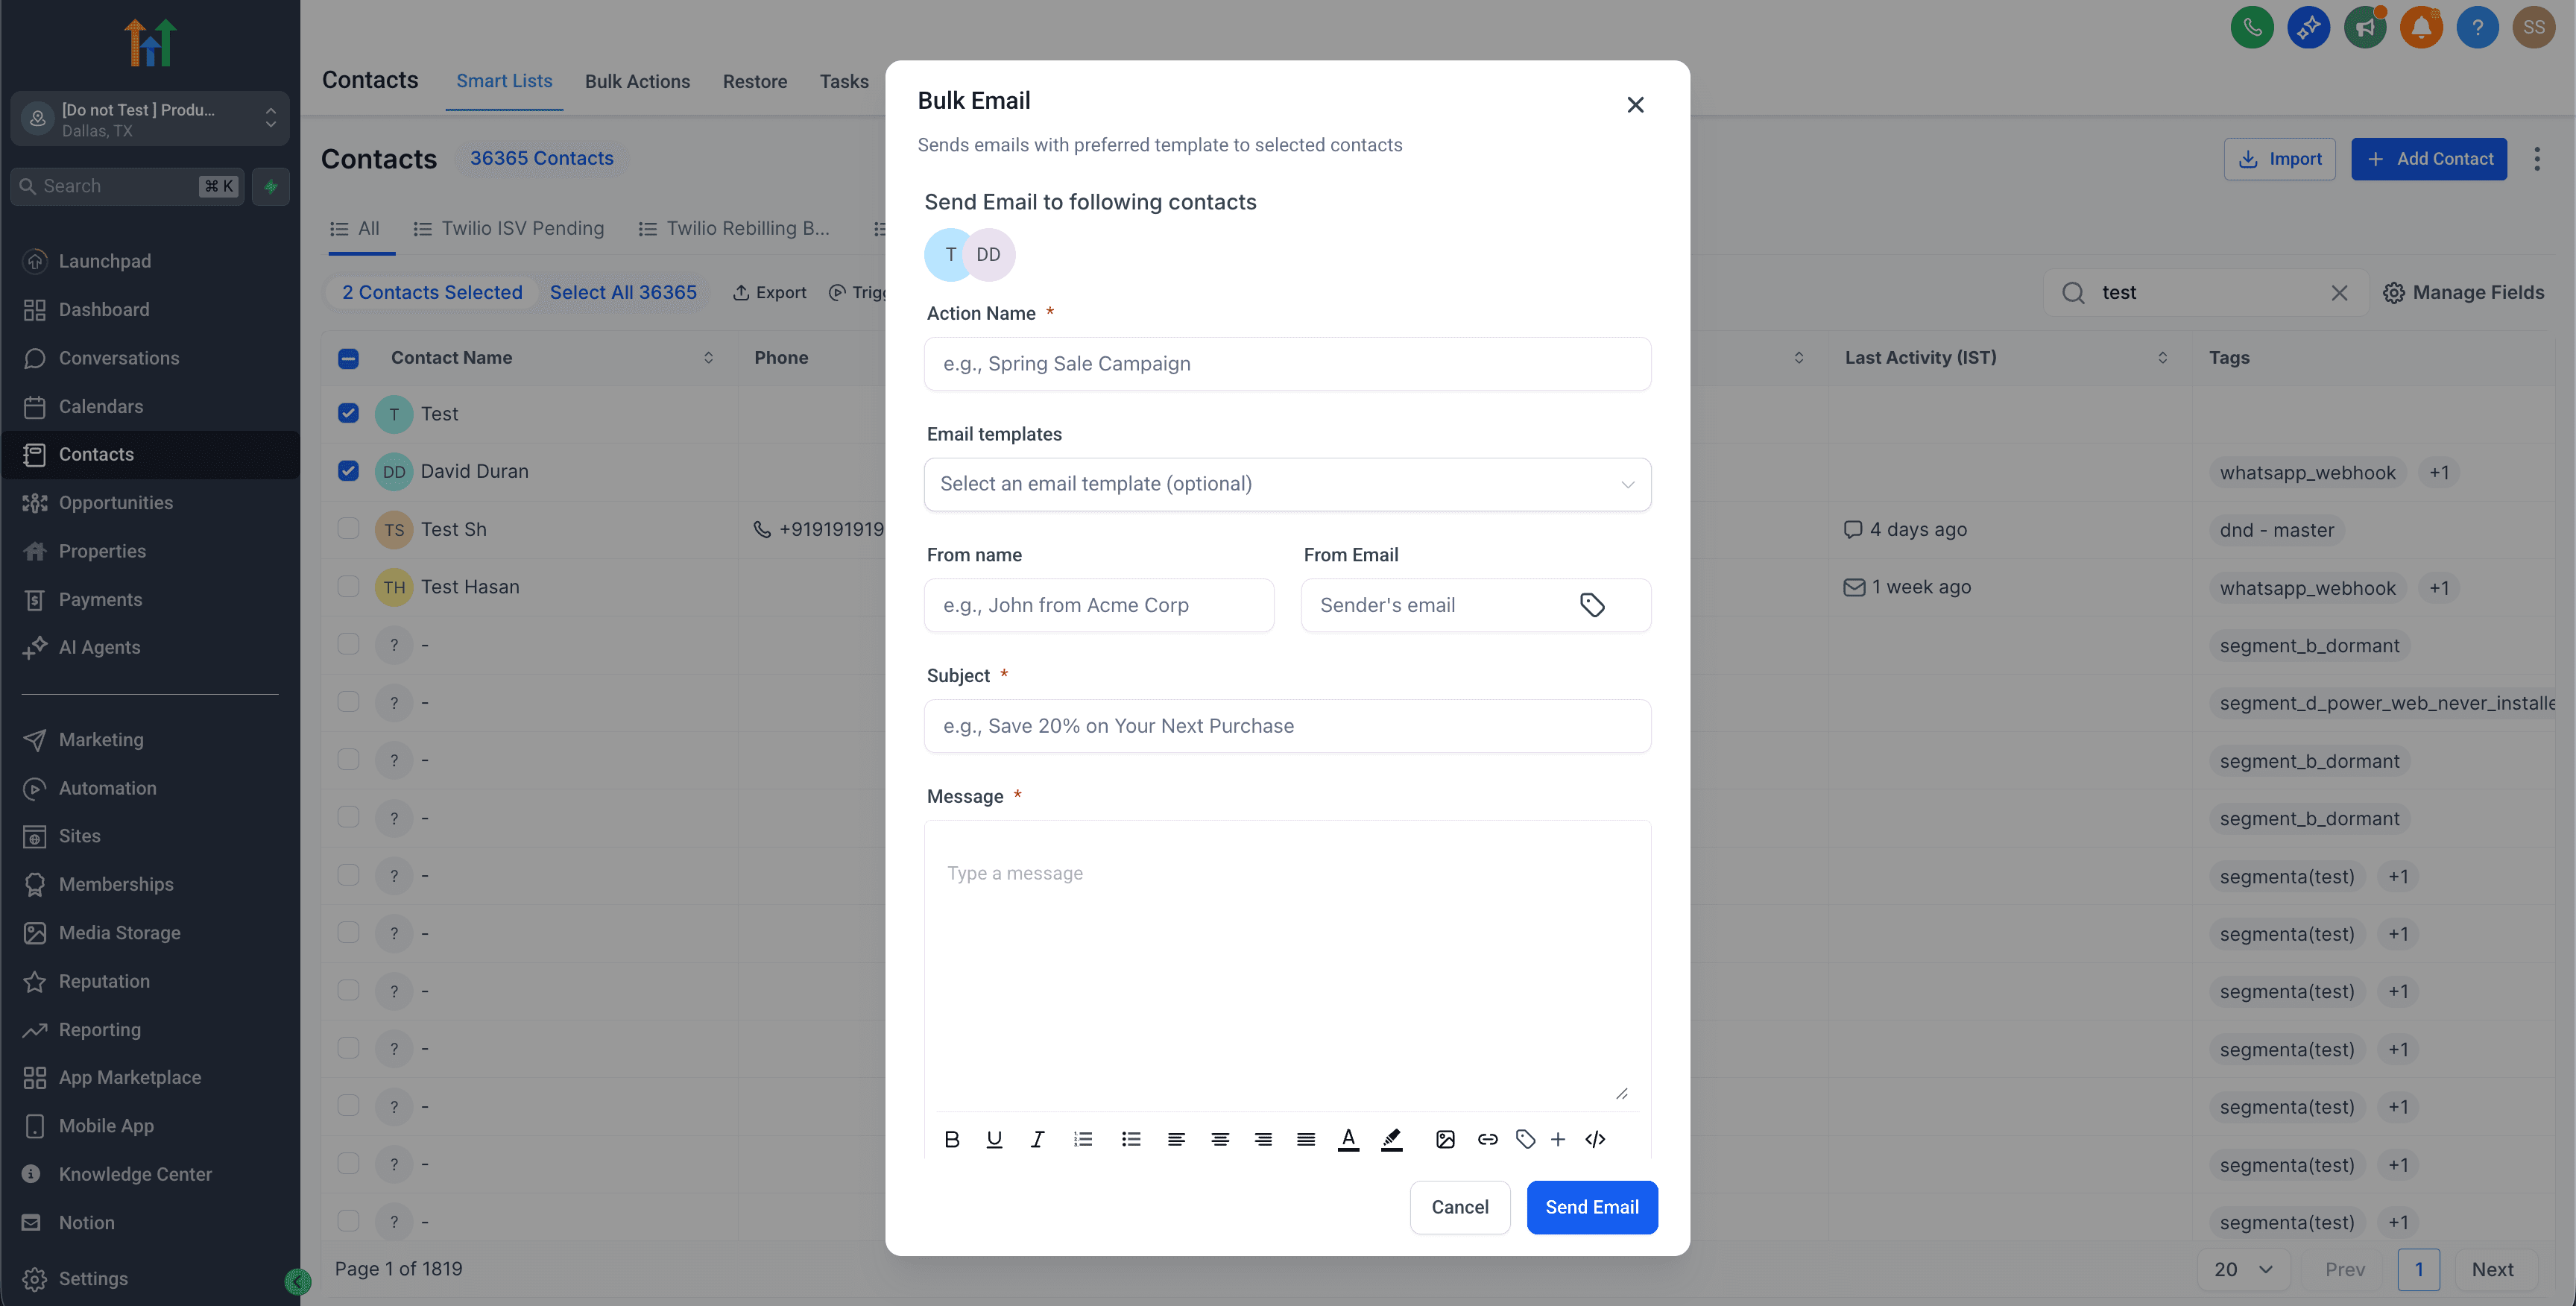Open the Bulk Actions menu
The height and width of the screenshot is (1306, 2576).
[x=637, y=81]
